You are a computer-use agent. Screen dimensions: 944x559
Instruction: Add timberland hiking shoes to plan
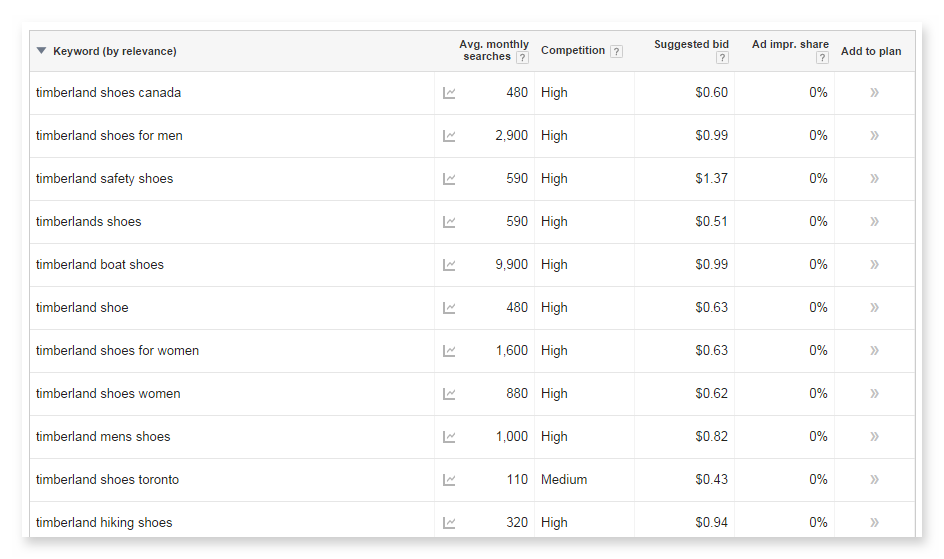pos(874,522)
